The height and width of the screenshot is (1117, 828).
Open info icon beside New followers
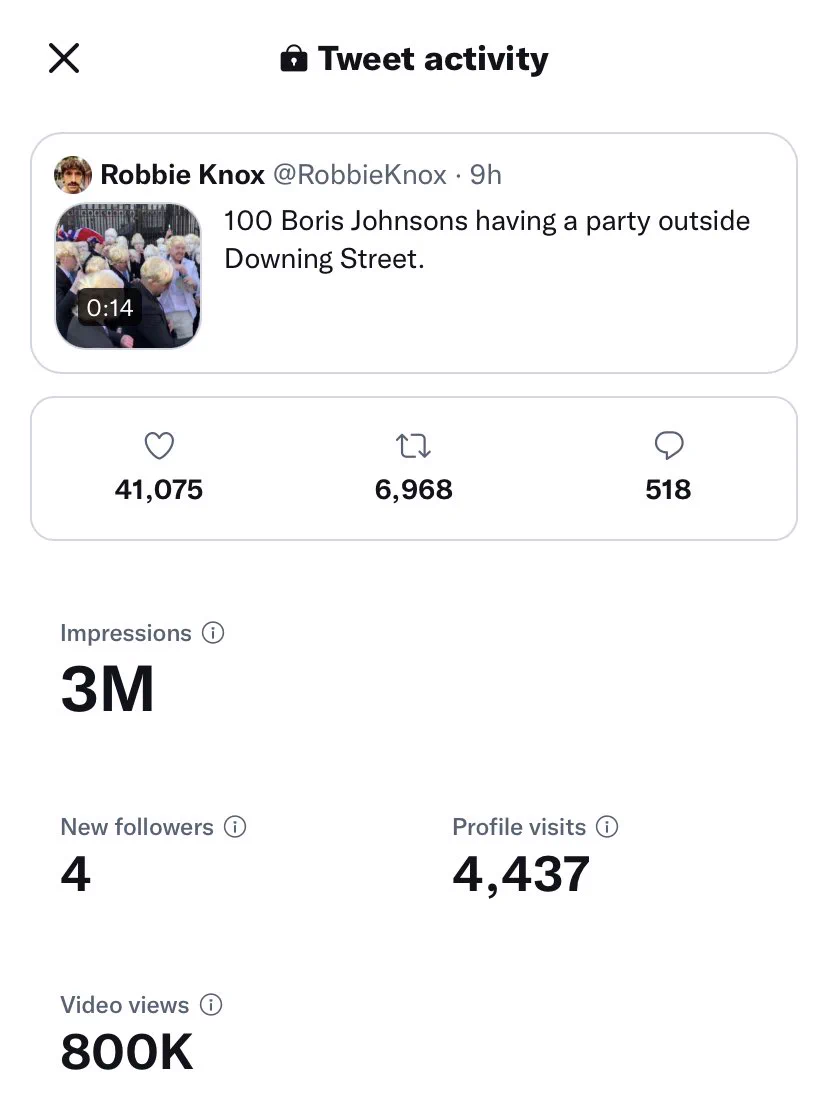[x=235, y=826]
